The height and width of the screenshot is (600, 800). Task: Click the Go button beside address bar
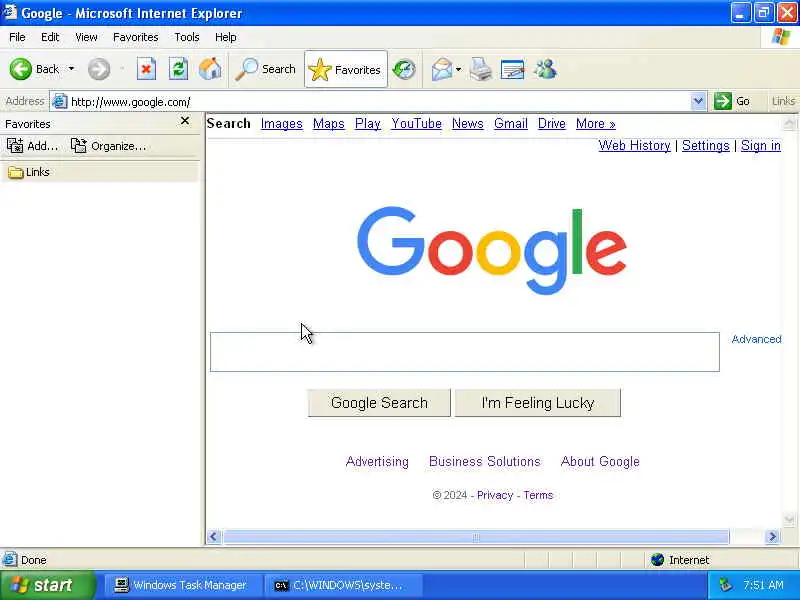coord(733,102)
